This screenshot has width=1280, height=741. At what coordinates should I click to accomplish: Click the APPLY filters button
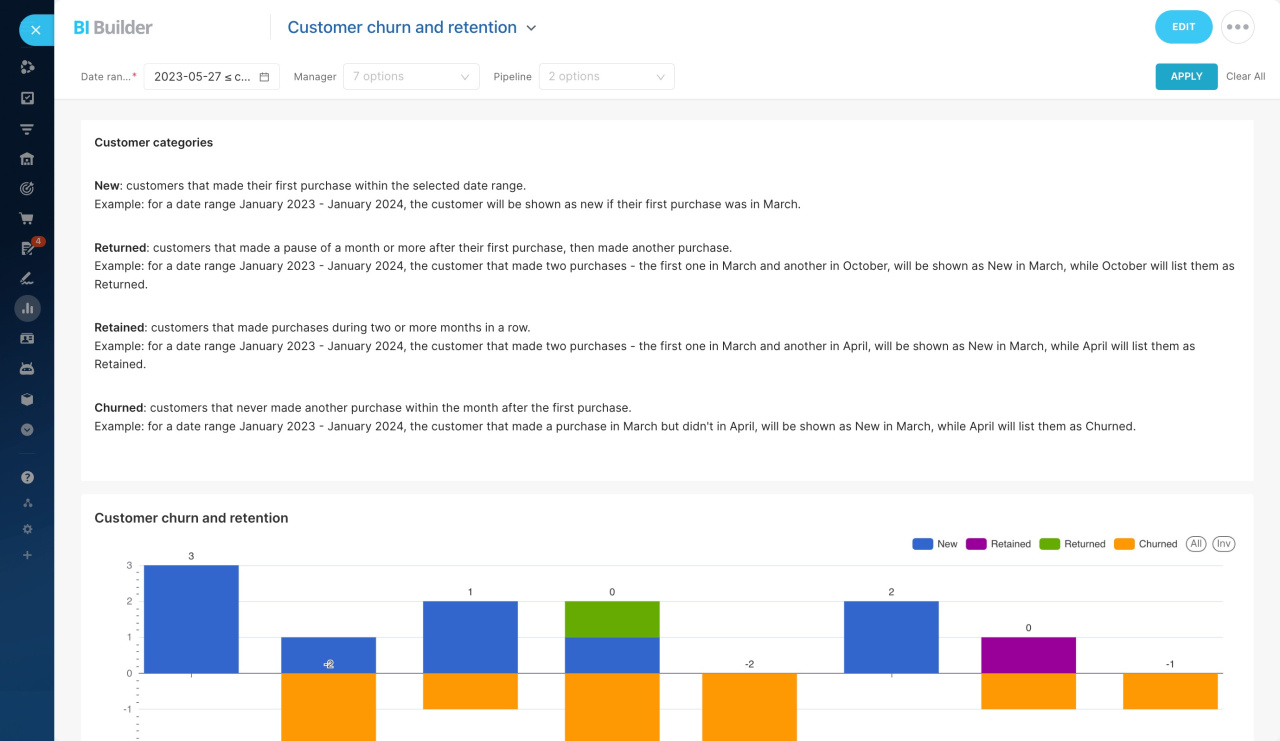[x=1186, y=76]
